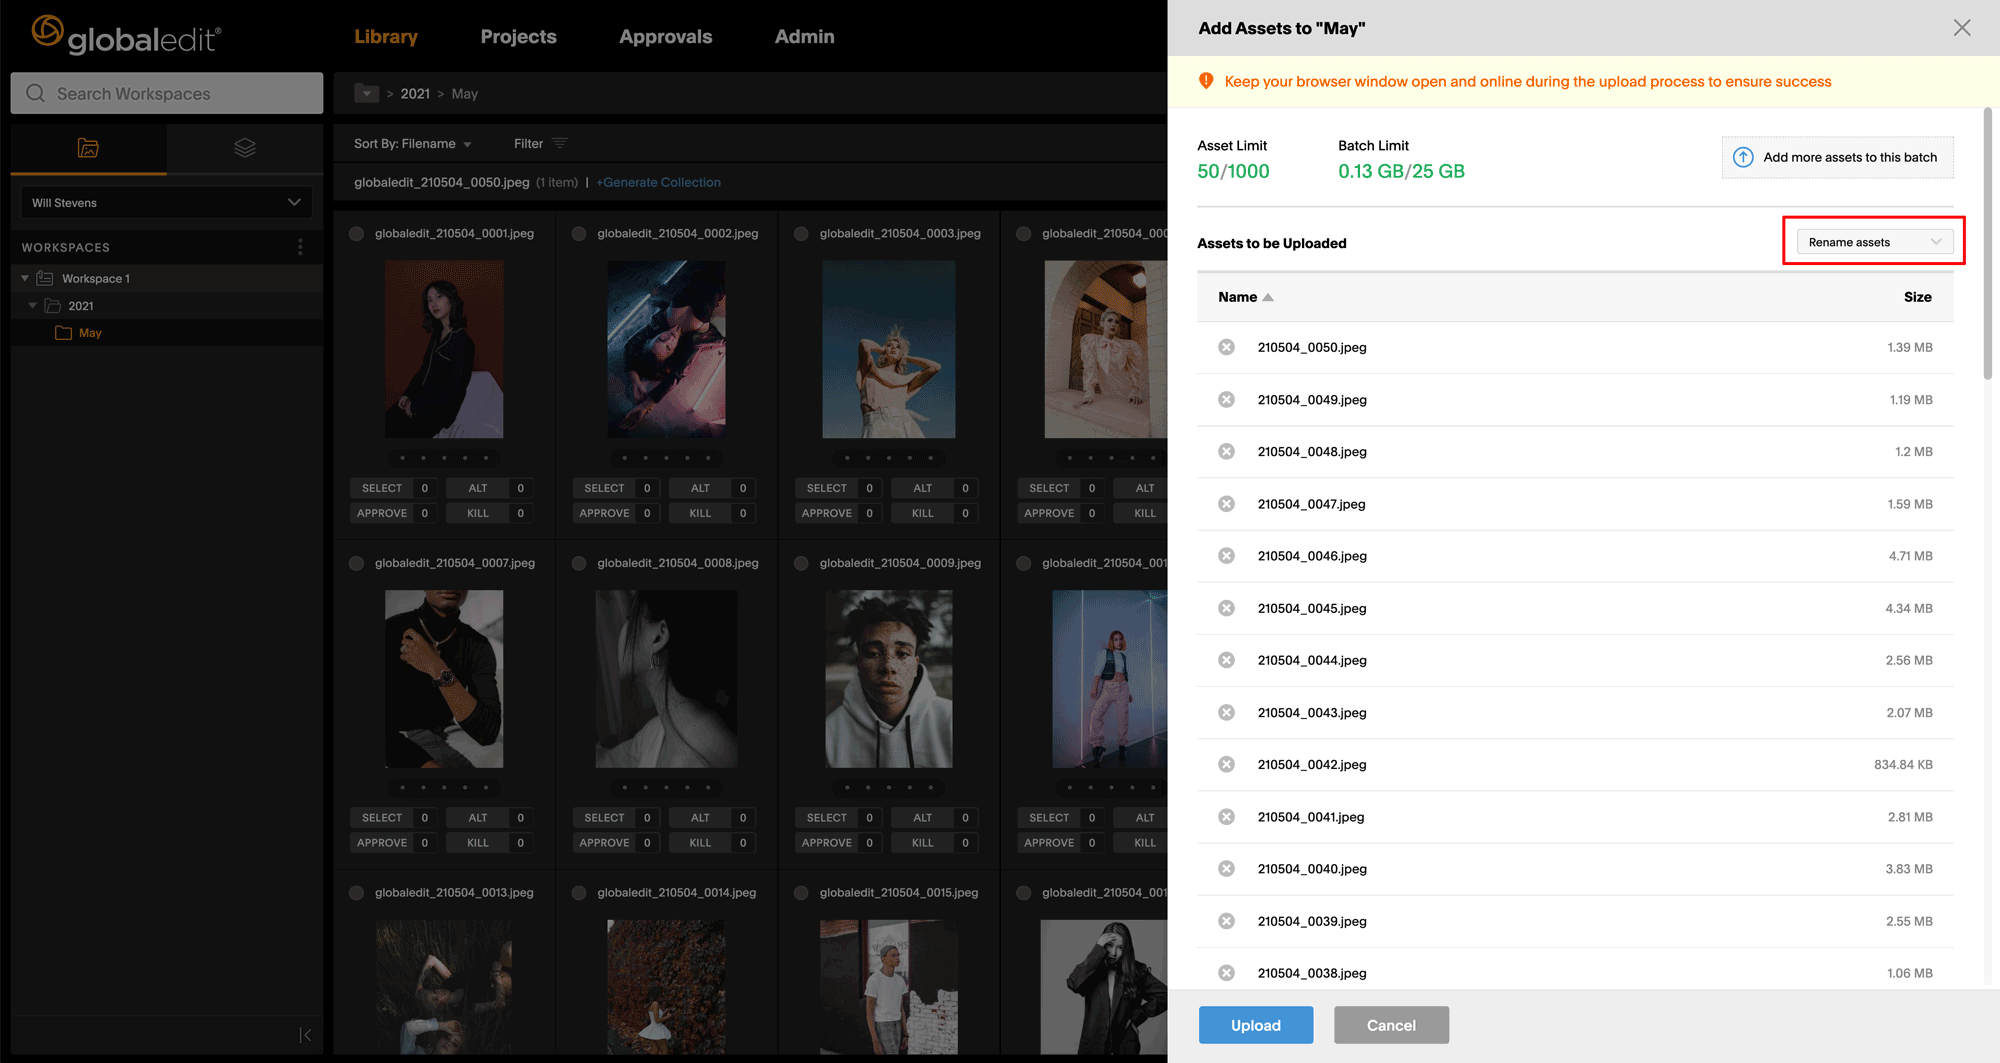Click the +Generate Collection link

[x=658, y=182]
